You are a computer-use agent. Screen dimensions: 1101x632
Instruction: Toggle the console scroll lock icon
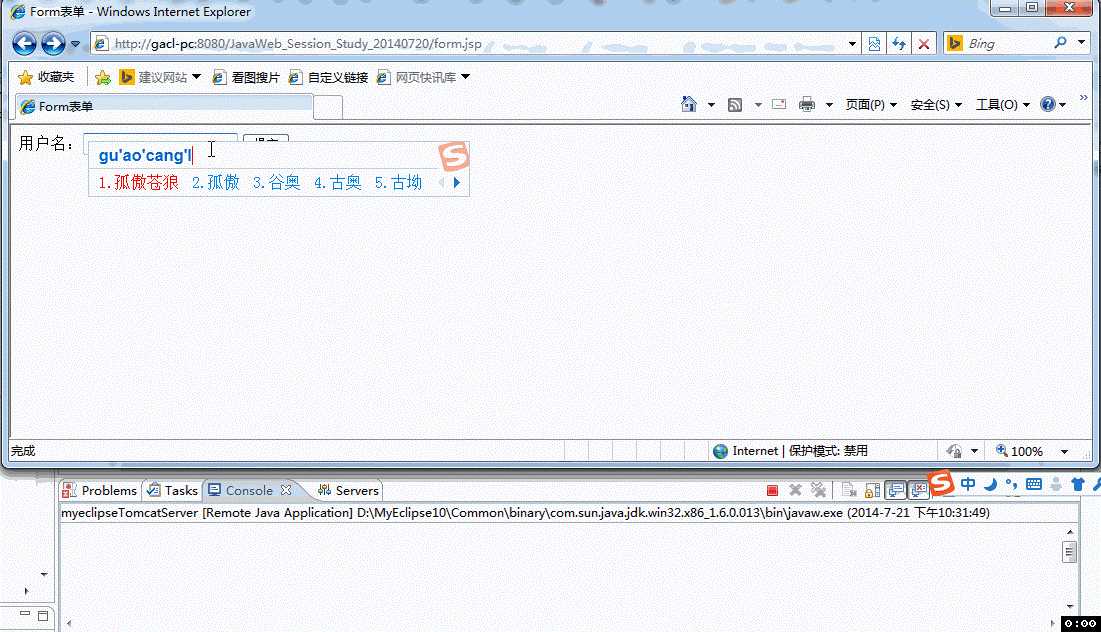[872, 490]
